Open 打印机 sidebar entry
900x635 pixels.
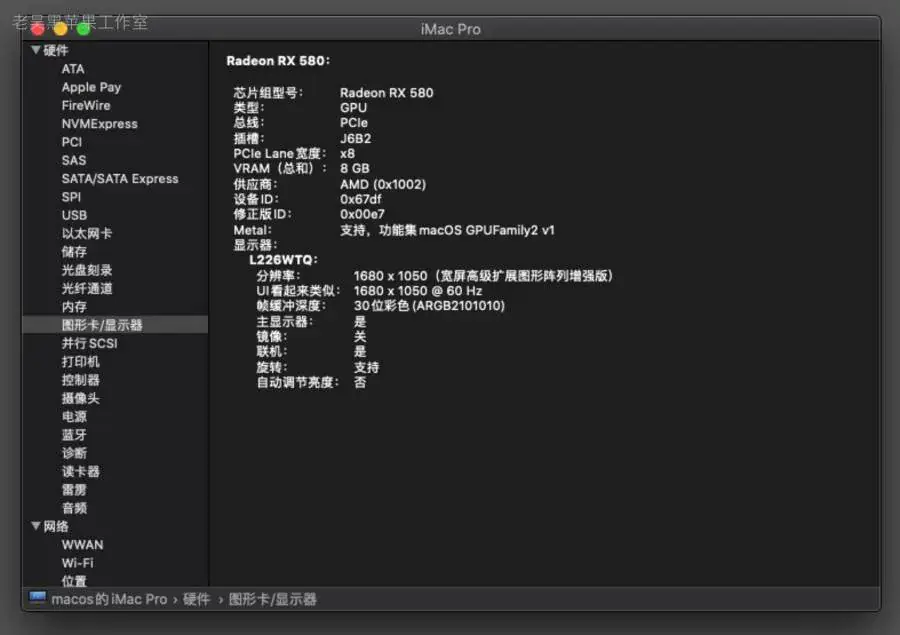point(80,362)
